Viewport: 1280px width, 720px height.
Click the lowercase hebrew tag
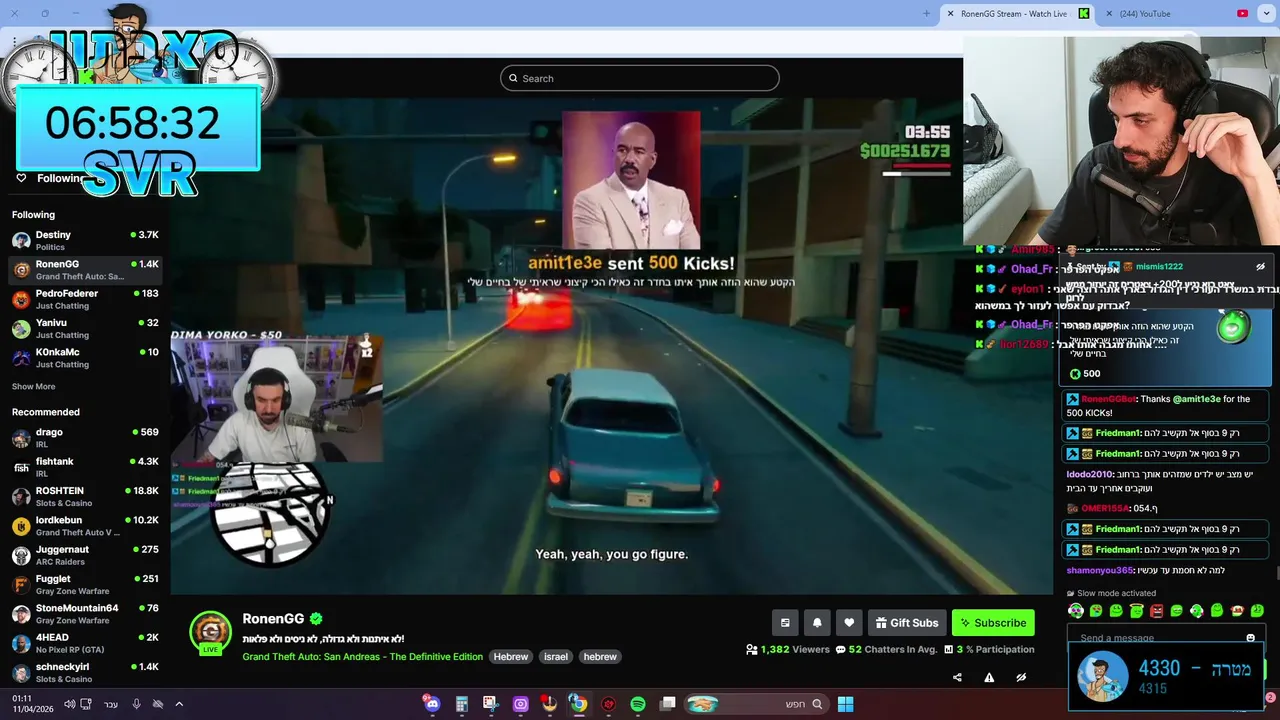600,657
